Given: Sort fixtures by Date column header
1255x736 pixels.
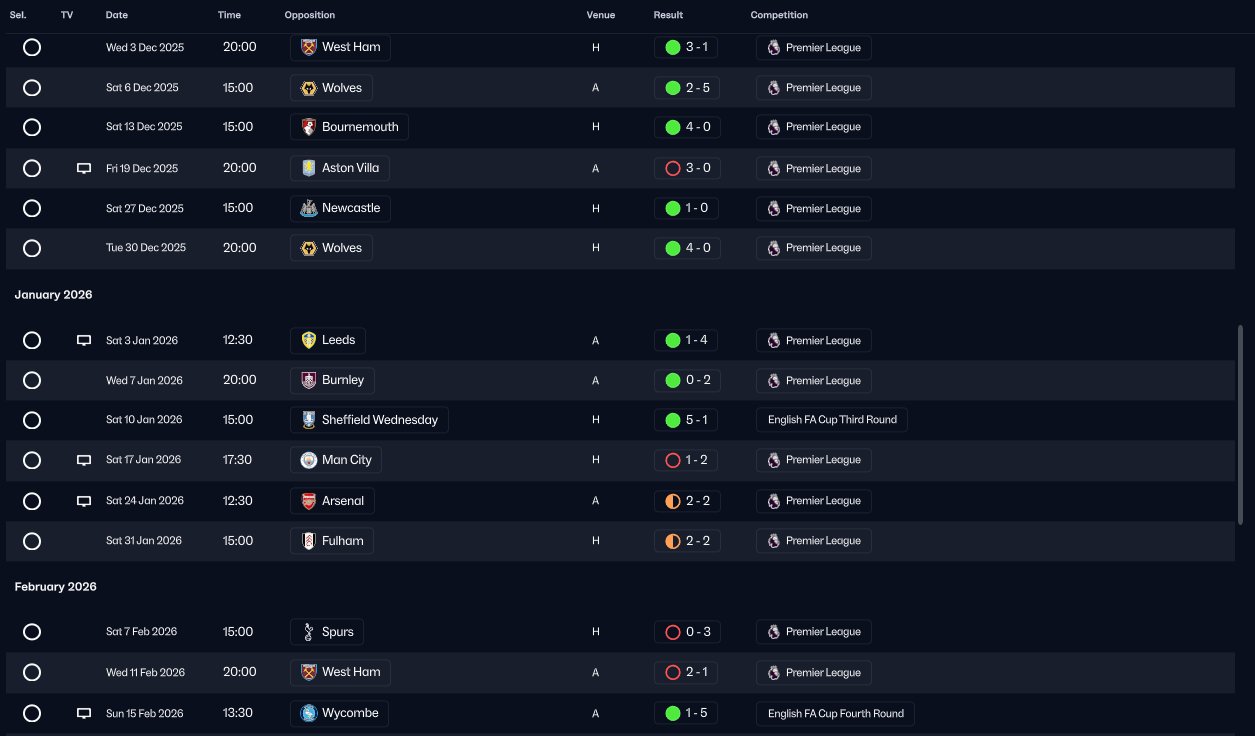Looking at the screenshot, I should [117, 15].
